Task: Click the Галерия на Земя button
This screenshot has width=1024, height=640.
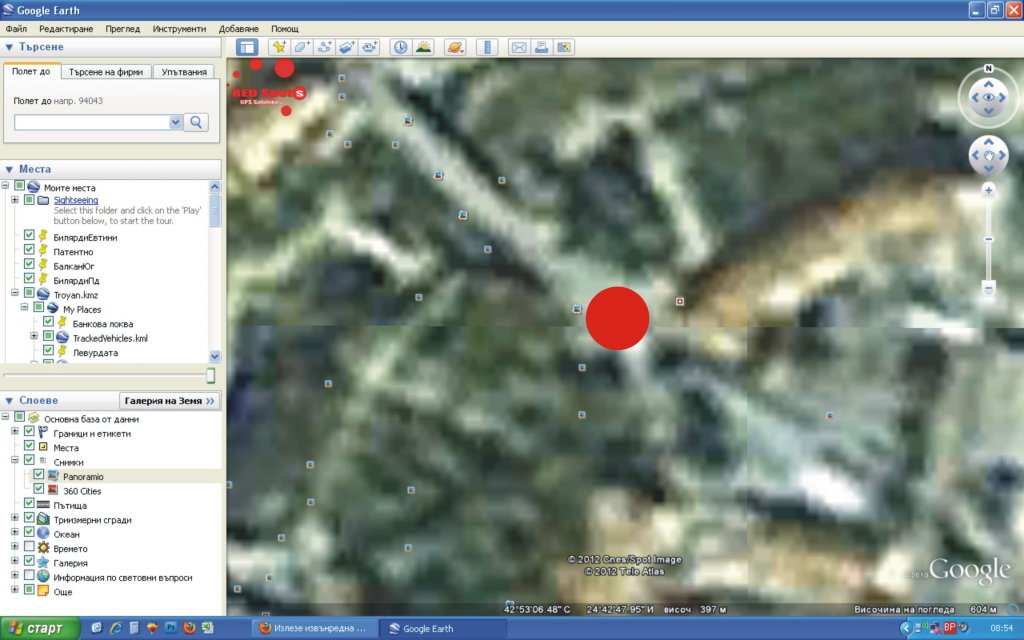Action: coord(169,401)
